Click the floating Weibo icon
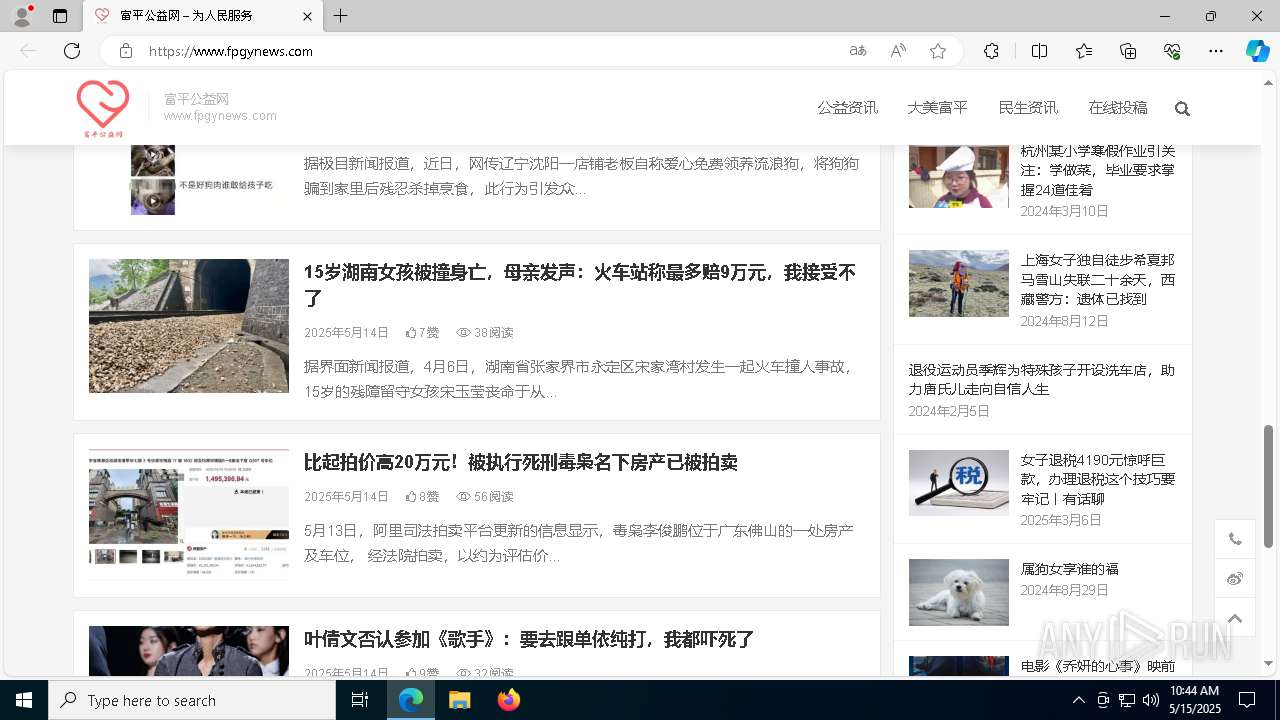 tap(1235, 579)
